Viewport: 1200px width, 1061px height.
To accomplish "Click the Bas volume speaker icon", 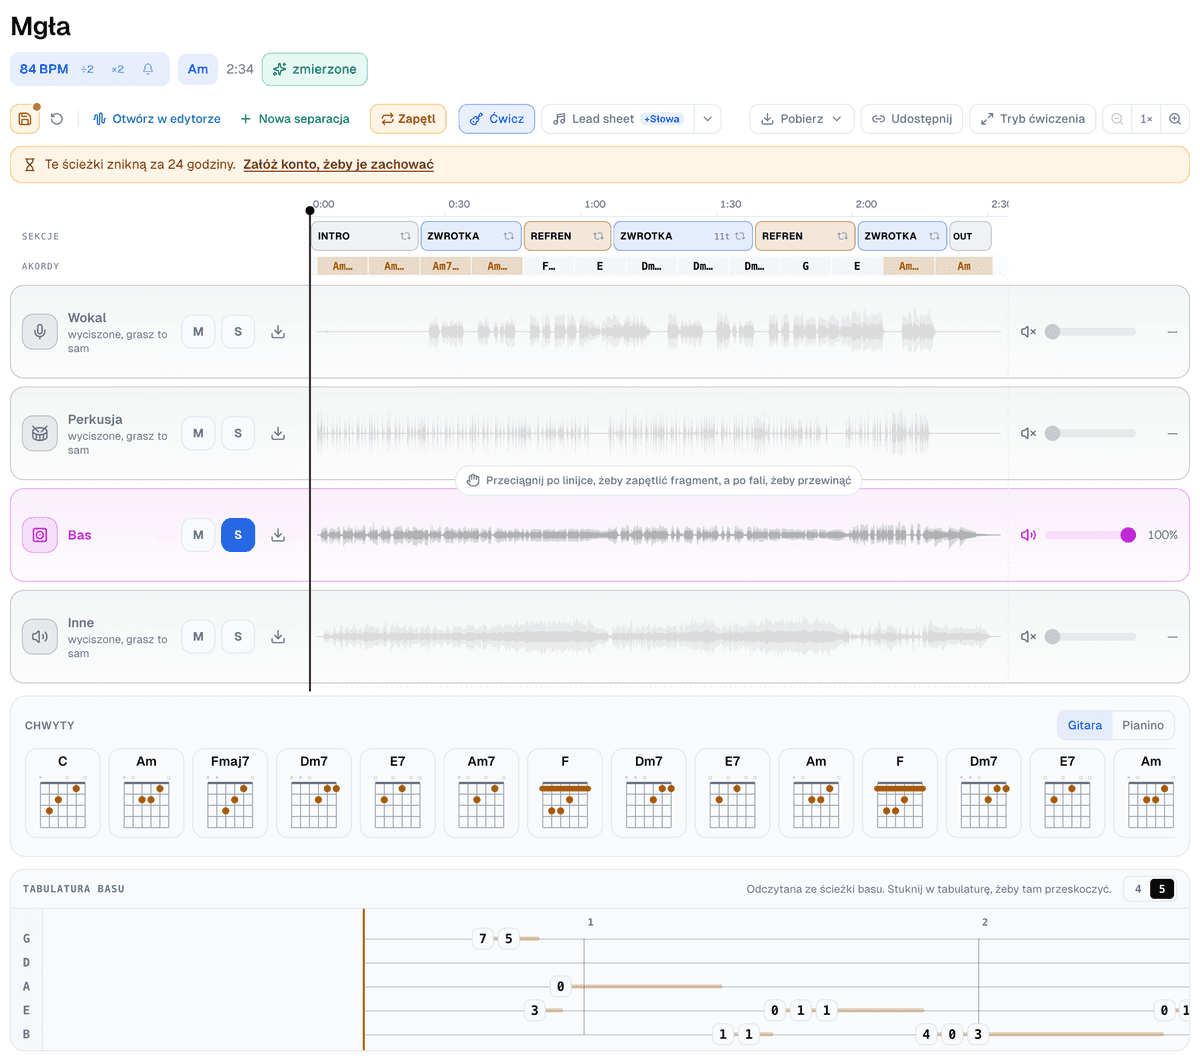I will click(1028, 535).
